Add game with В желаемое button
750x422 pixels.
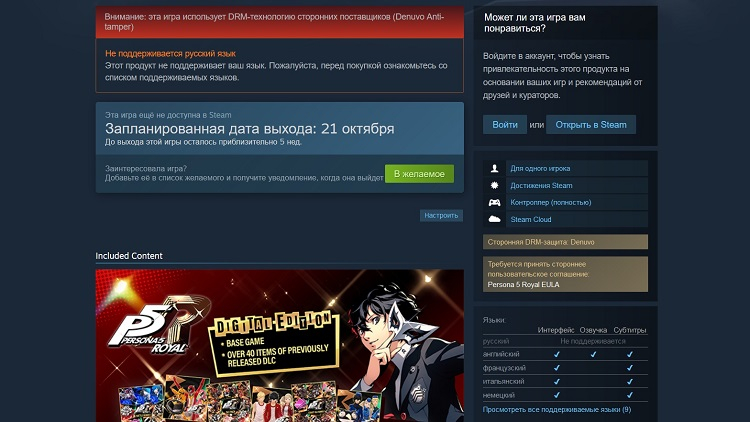(419, 174)
